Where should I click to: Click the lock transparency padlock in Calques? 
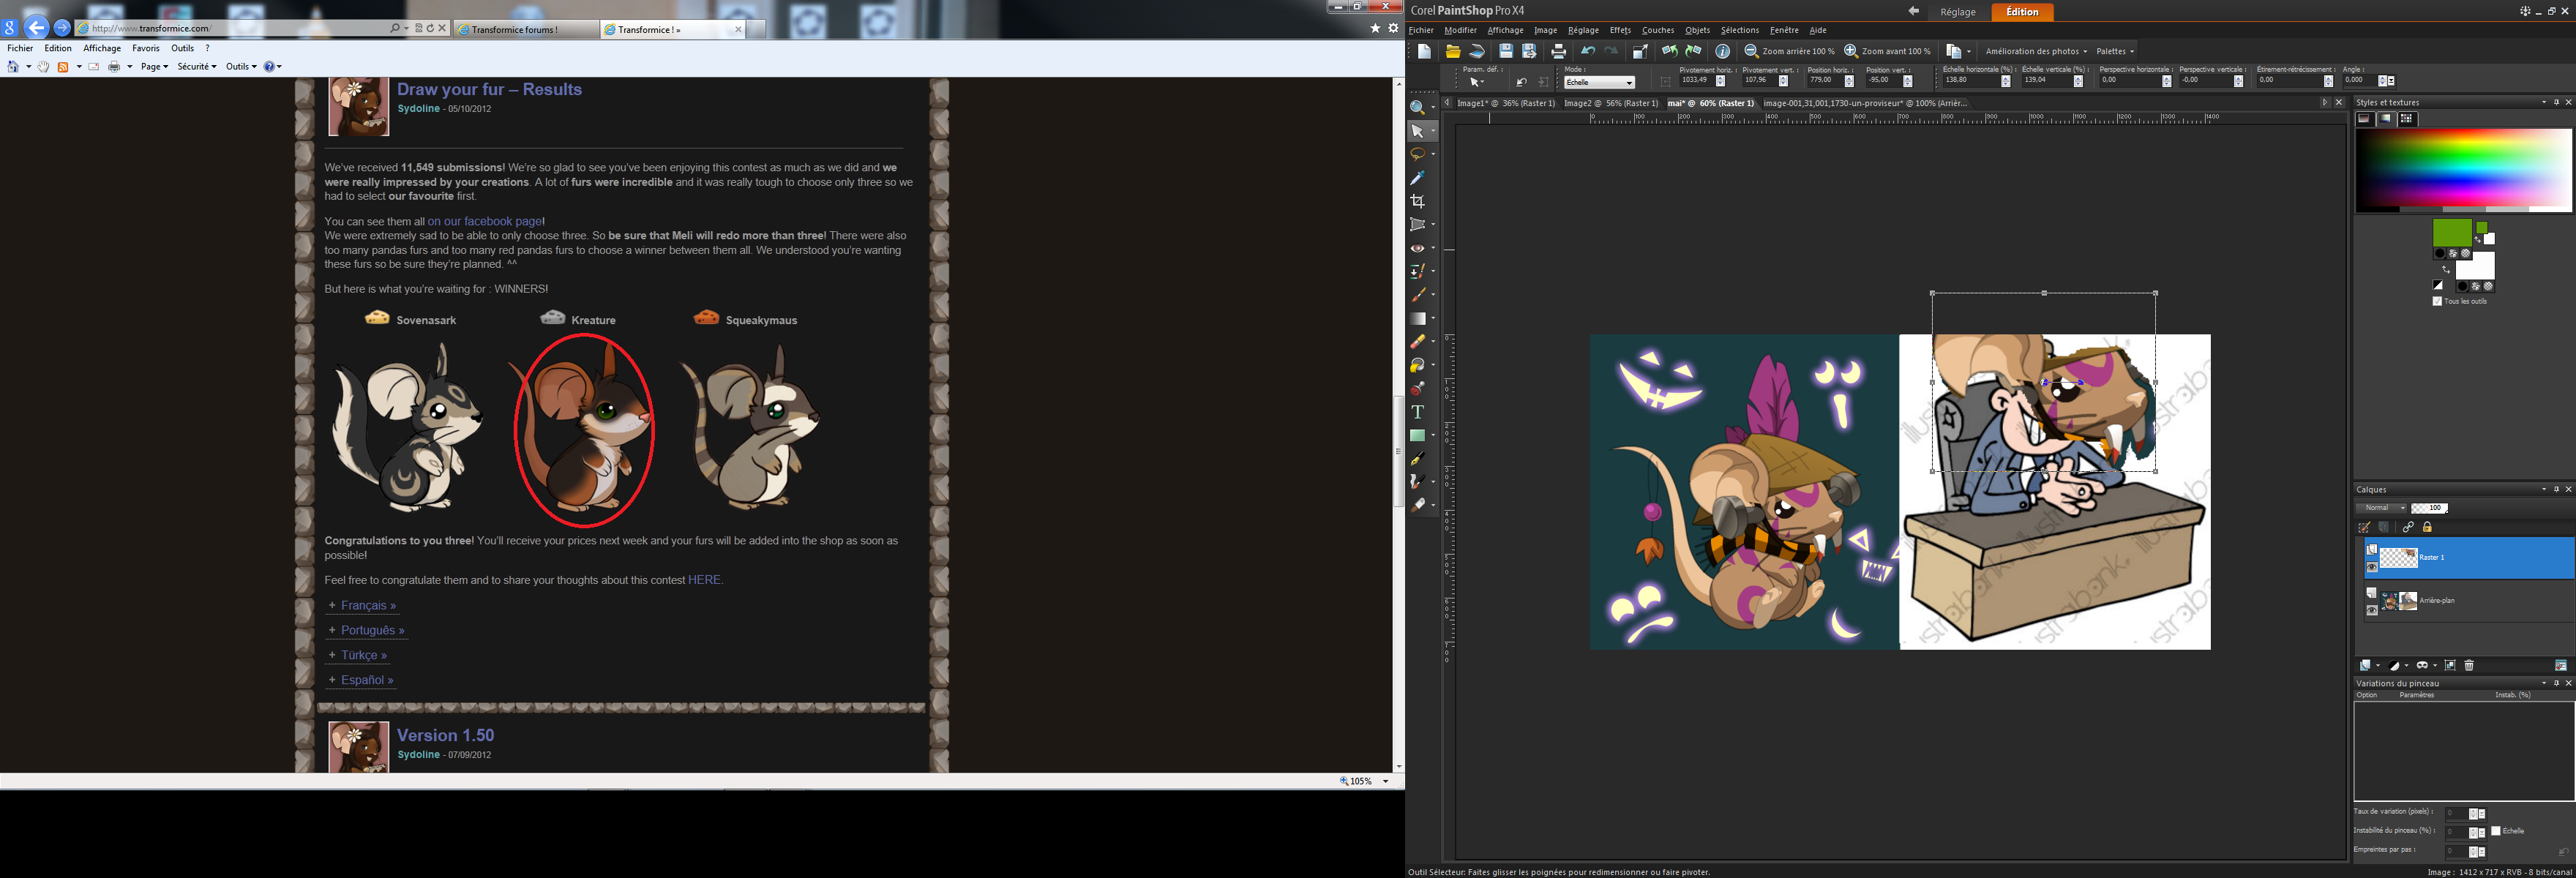pos(2427,527)
